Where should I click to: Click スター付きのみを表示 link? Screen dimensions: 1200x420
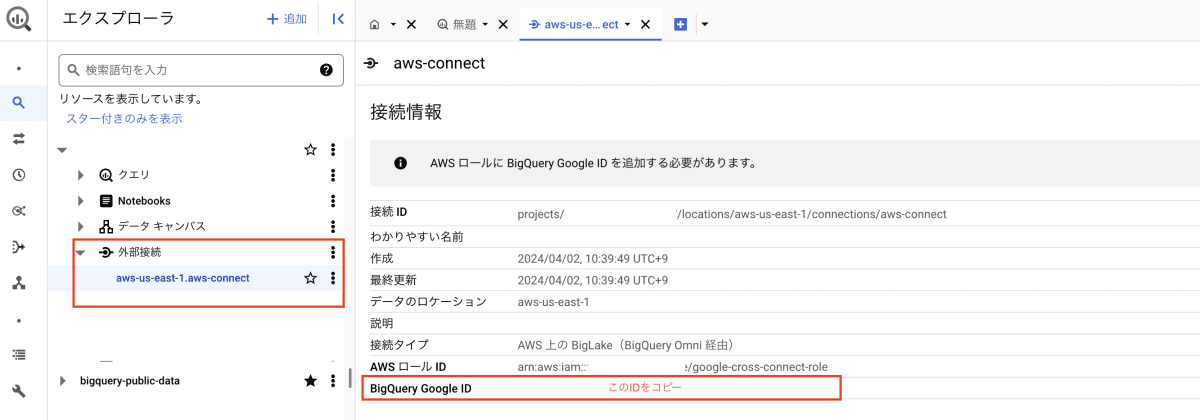click(x=124, y=118)
